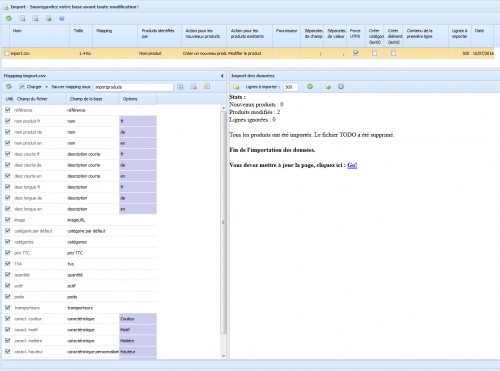This screenshot has height=371, width=500.
Task: Click the green sheet icon beside the delete file icon
Action: [x=49, y=19]
